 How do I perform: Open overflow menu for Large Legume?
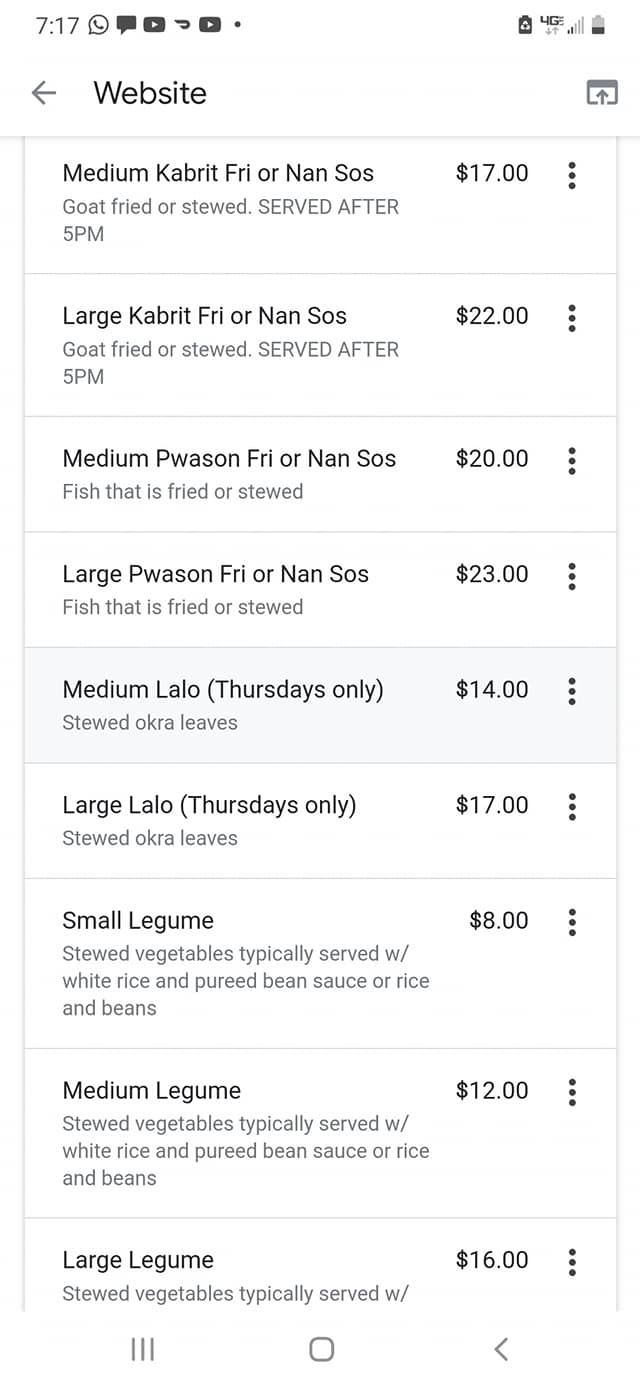click(x=572, y=1262)
